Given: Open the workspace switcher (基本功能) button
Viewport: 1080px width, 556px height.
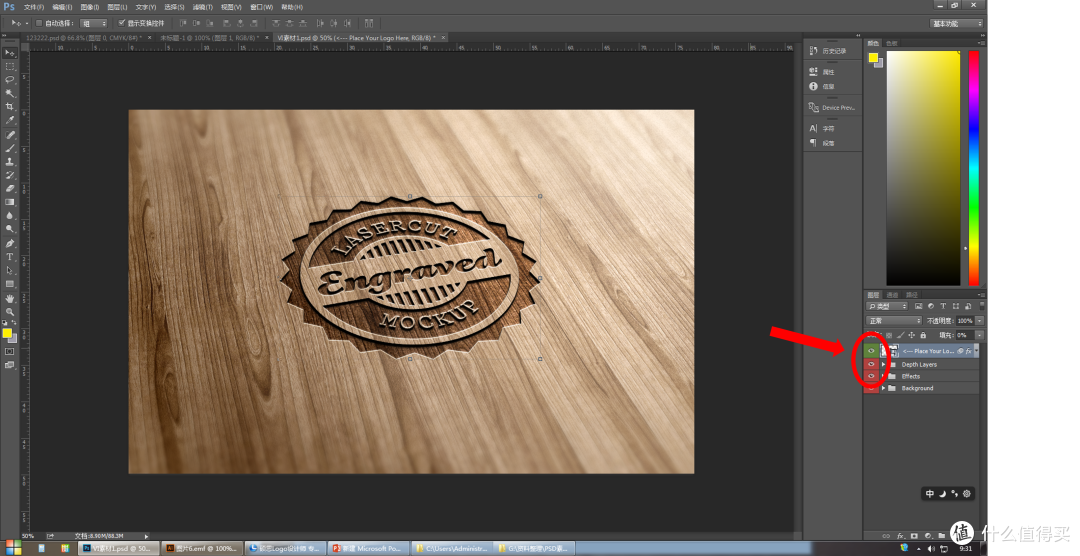Looking at the screenshot, I should 957,23.
